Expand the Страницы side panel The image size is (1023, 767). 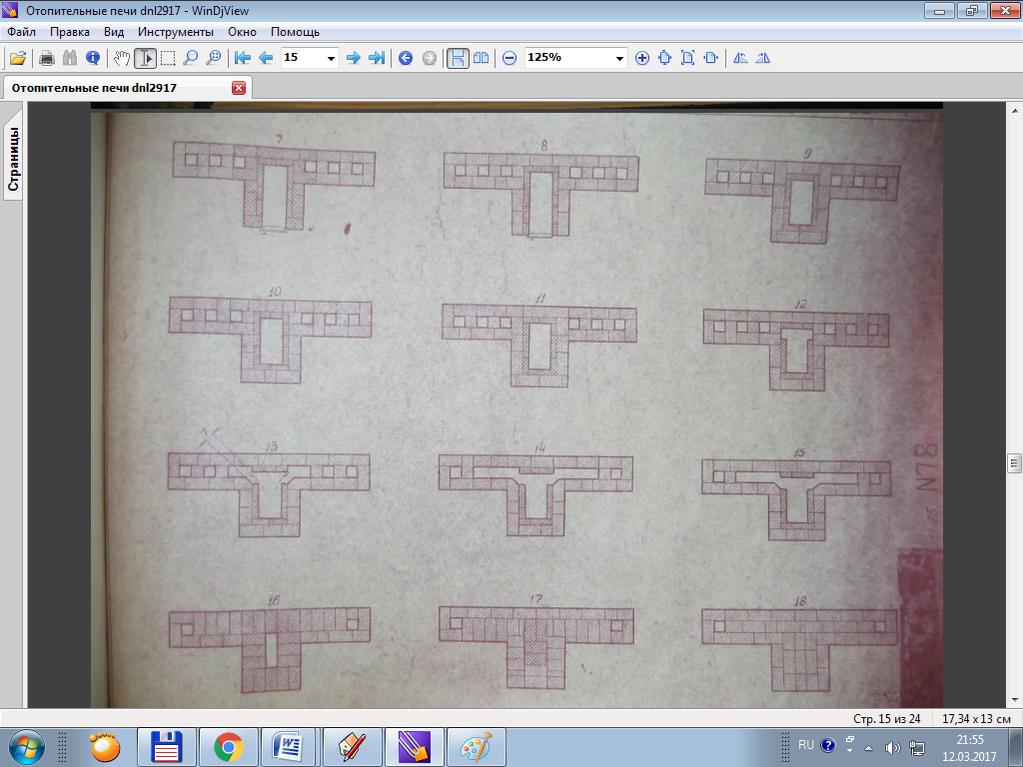click(x=13, y=158)
